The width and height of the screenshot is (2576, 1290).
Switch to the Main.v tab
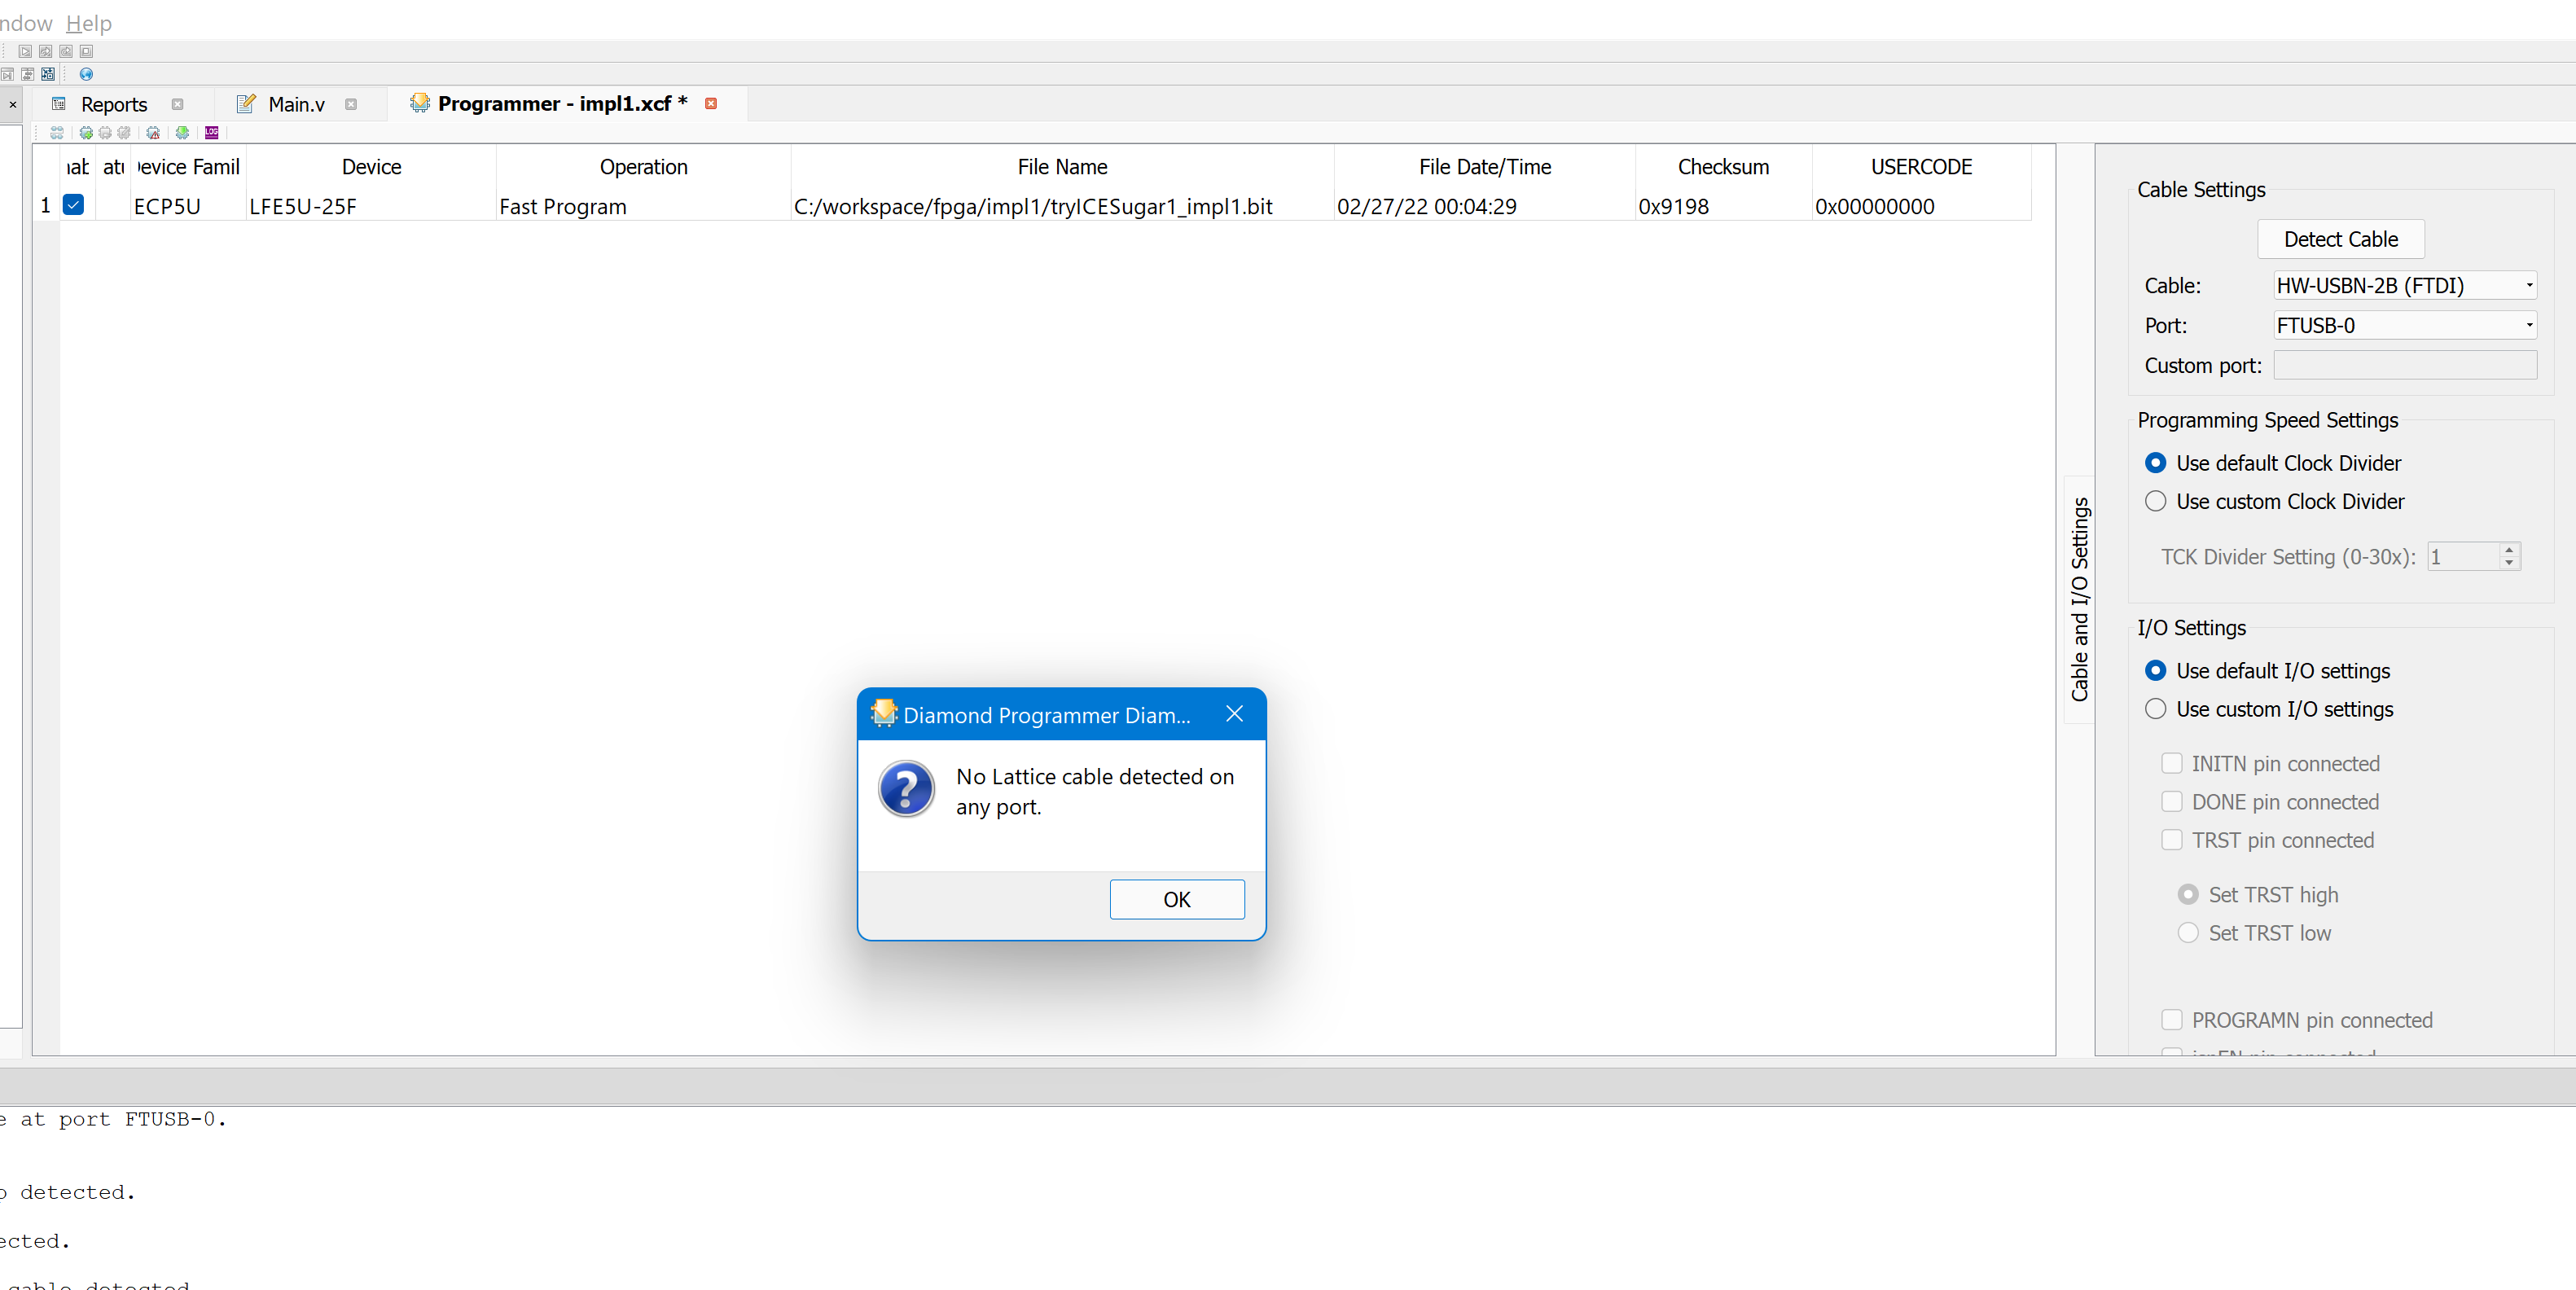click(x=296, y=104)
